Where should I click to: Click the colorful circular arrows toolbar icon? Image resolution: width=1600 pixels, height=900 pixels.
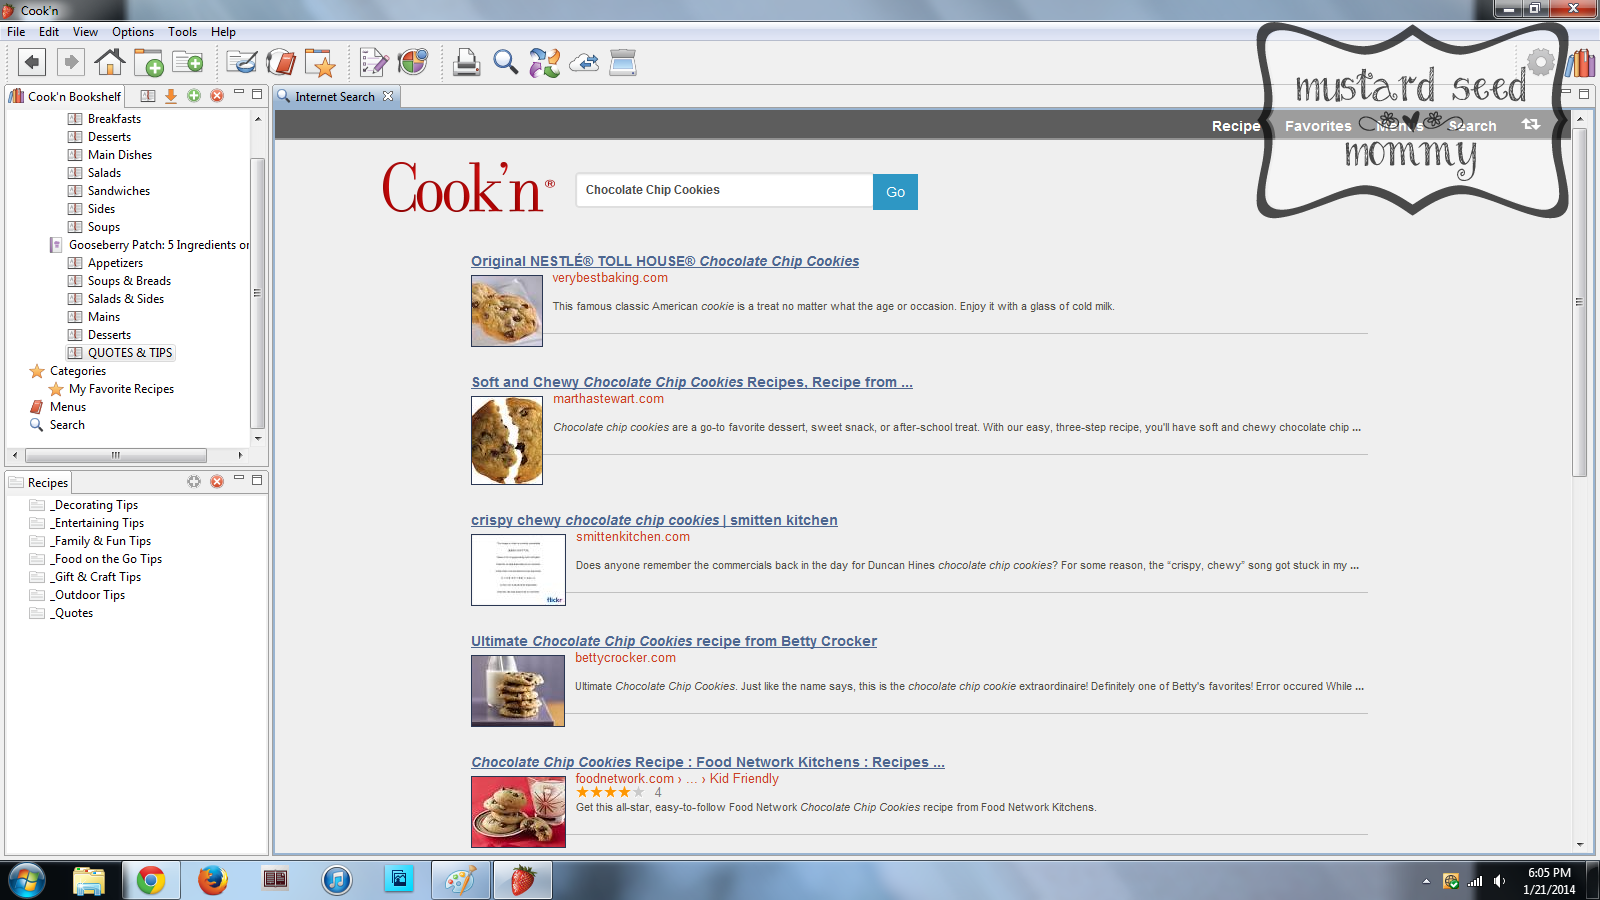[545, 62]
